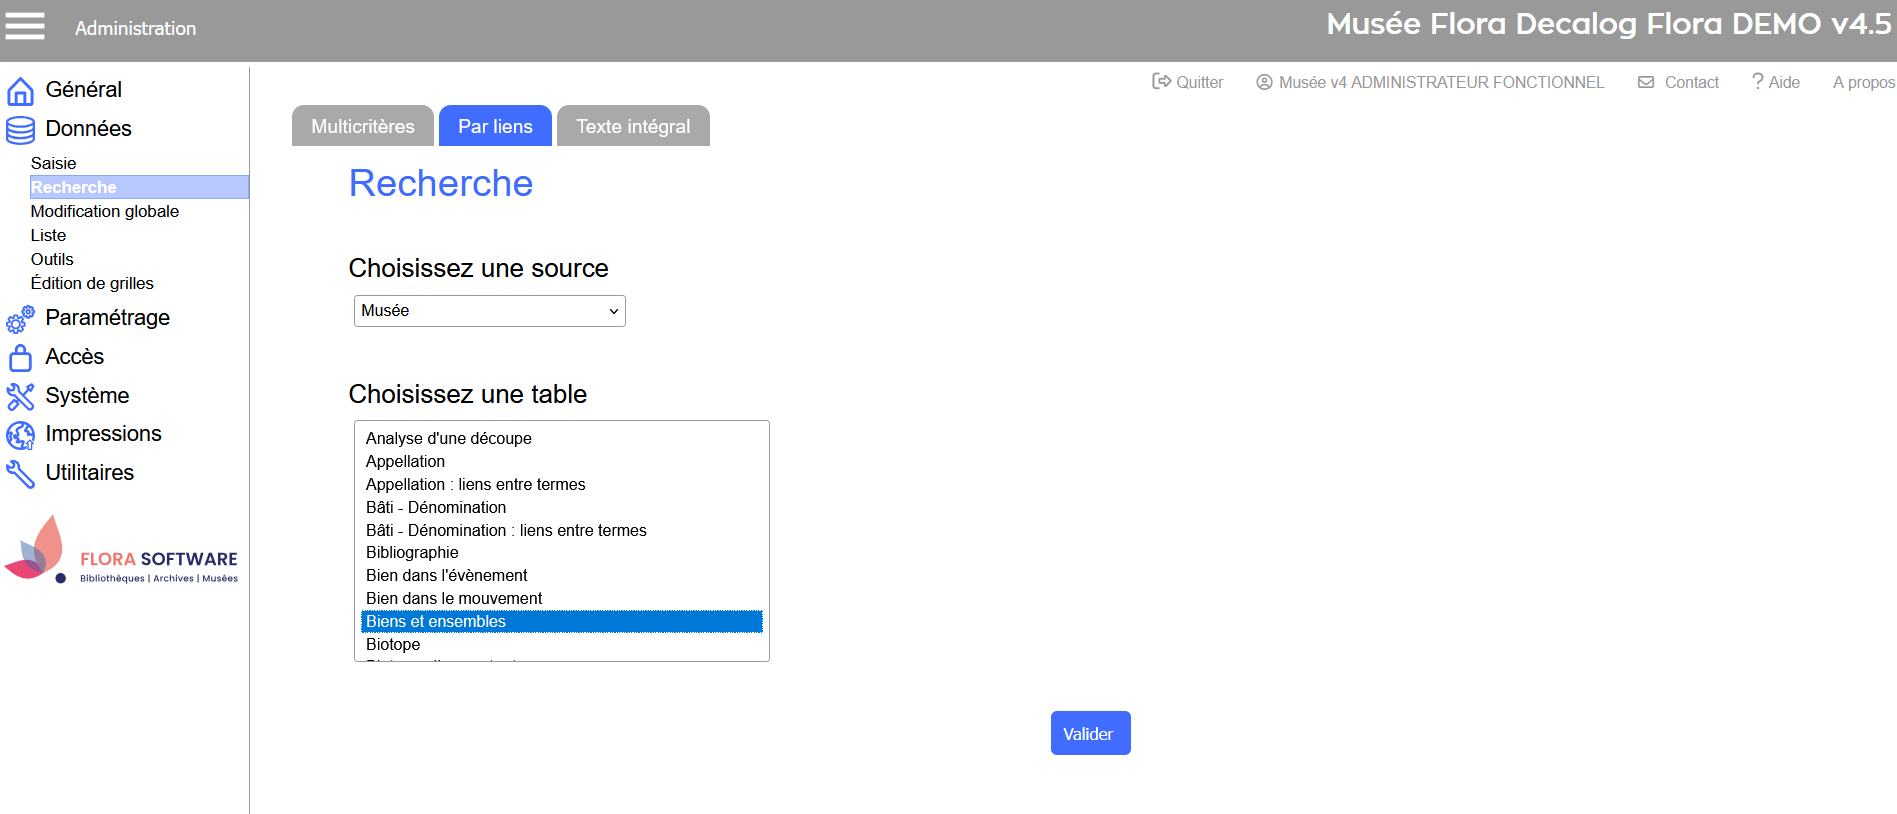Click the Utilitaires wrench icon
1897x814 pixels.
click(20, 473)
